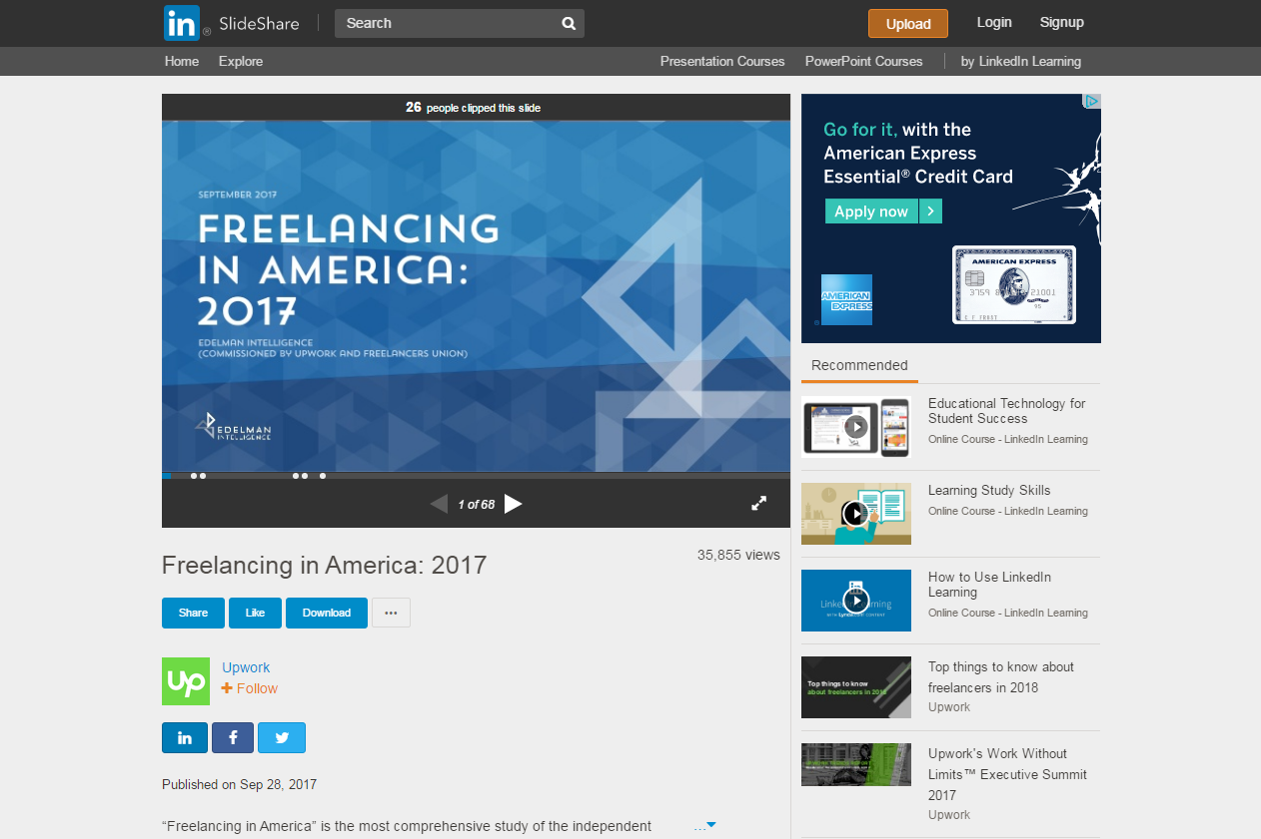The width and height of the screenshot is (1261, 839).
Task: Open the Signup link
Action: coord(1062,22)
